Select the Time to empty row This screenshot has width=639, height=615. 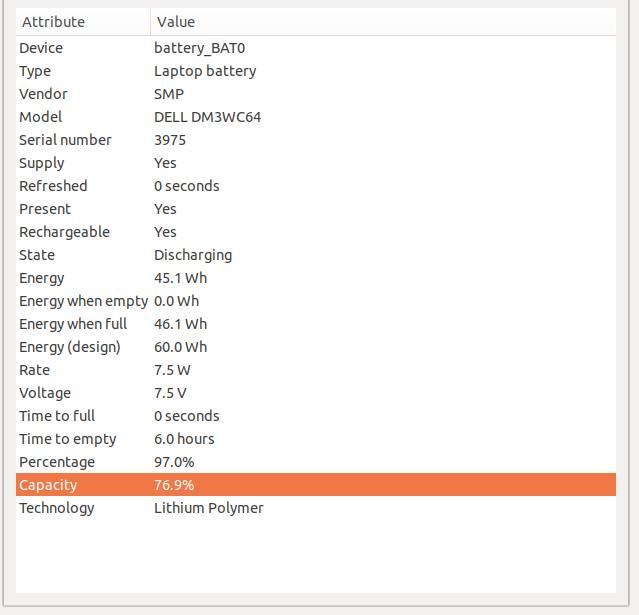(316, 439)
